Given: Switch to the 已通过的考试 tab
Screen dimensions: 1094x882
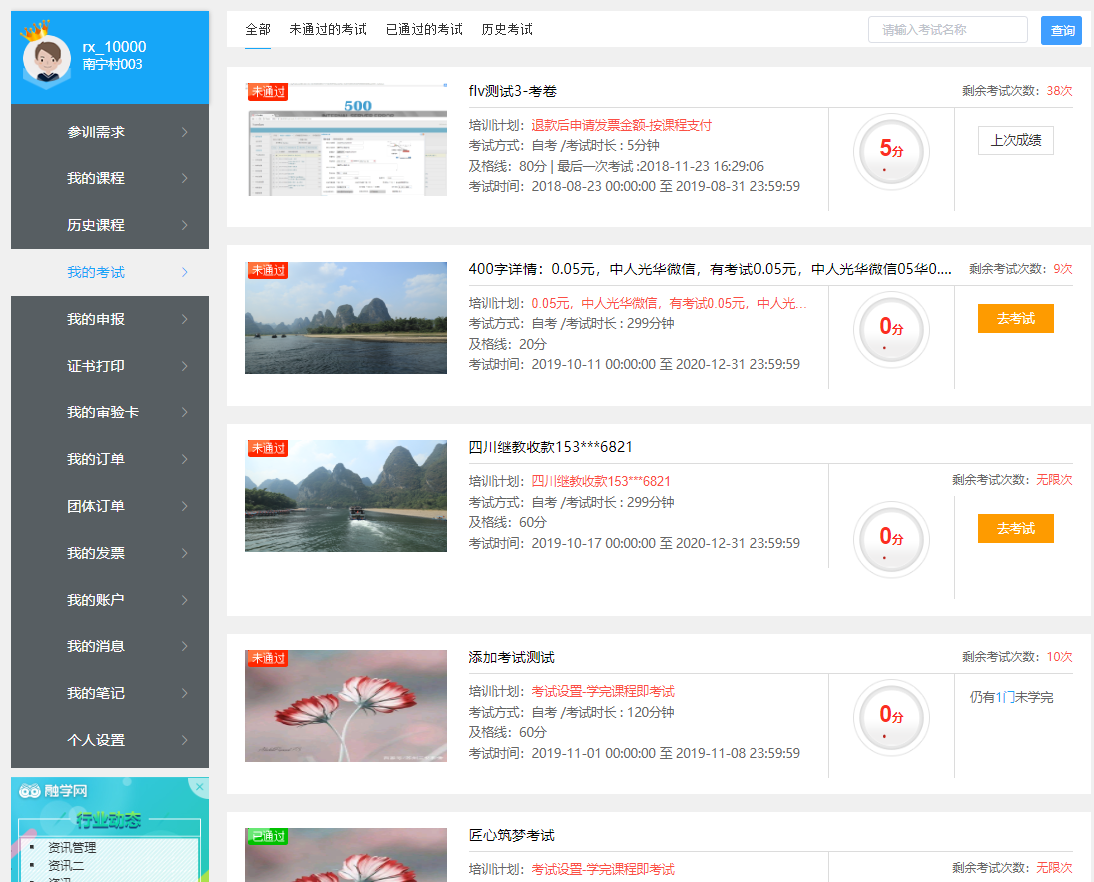Looking at the screenshot, I should pos(424,29).
